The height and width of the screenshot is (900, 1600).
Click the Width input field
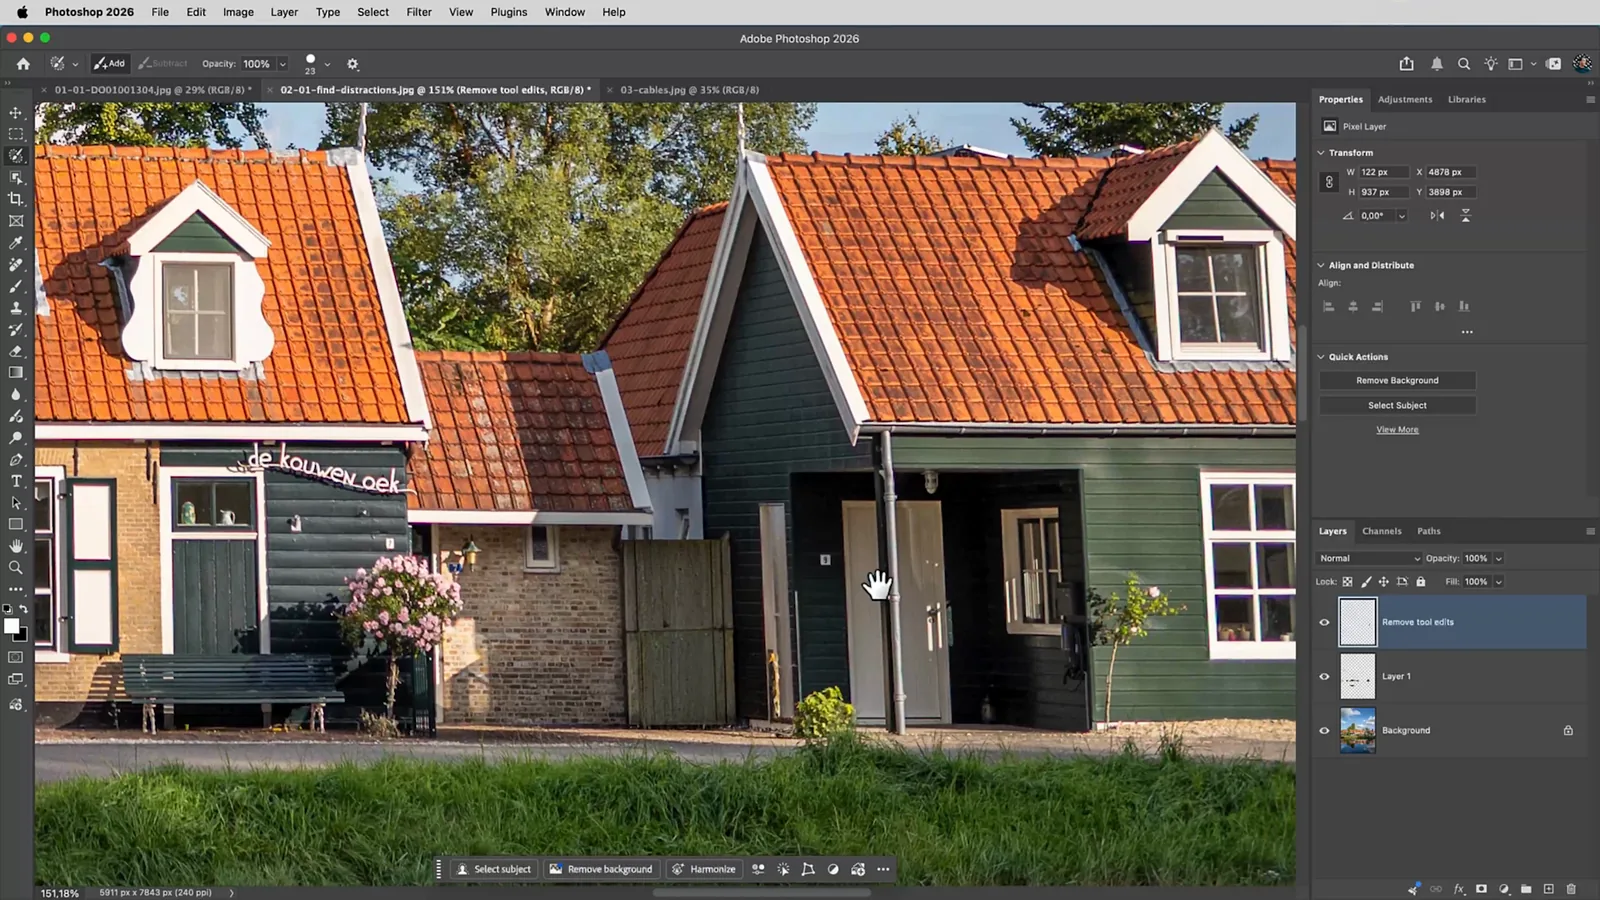pyautogui.click(x=1384, y=172)
